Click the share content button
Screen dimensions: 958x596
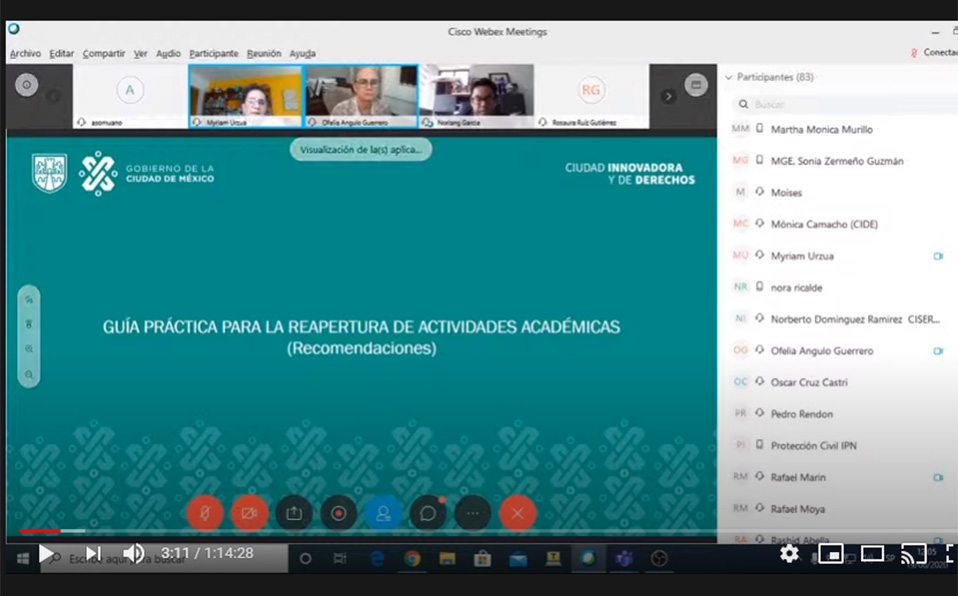pyautogui.click(x=294, y=513)
